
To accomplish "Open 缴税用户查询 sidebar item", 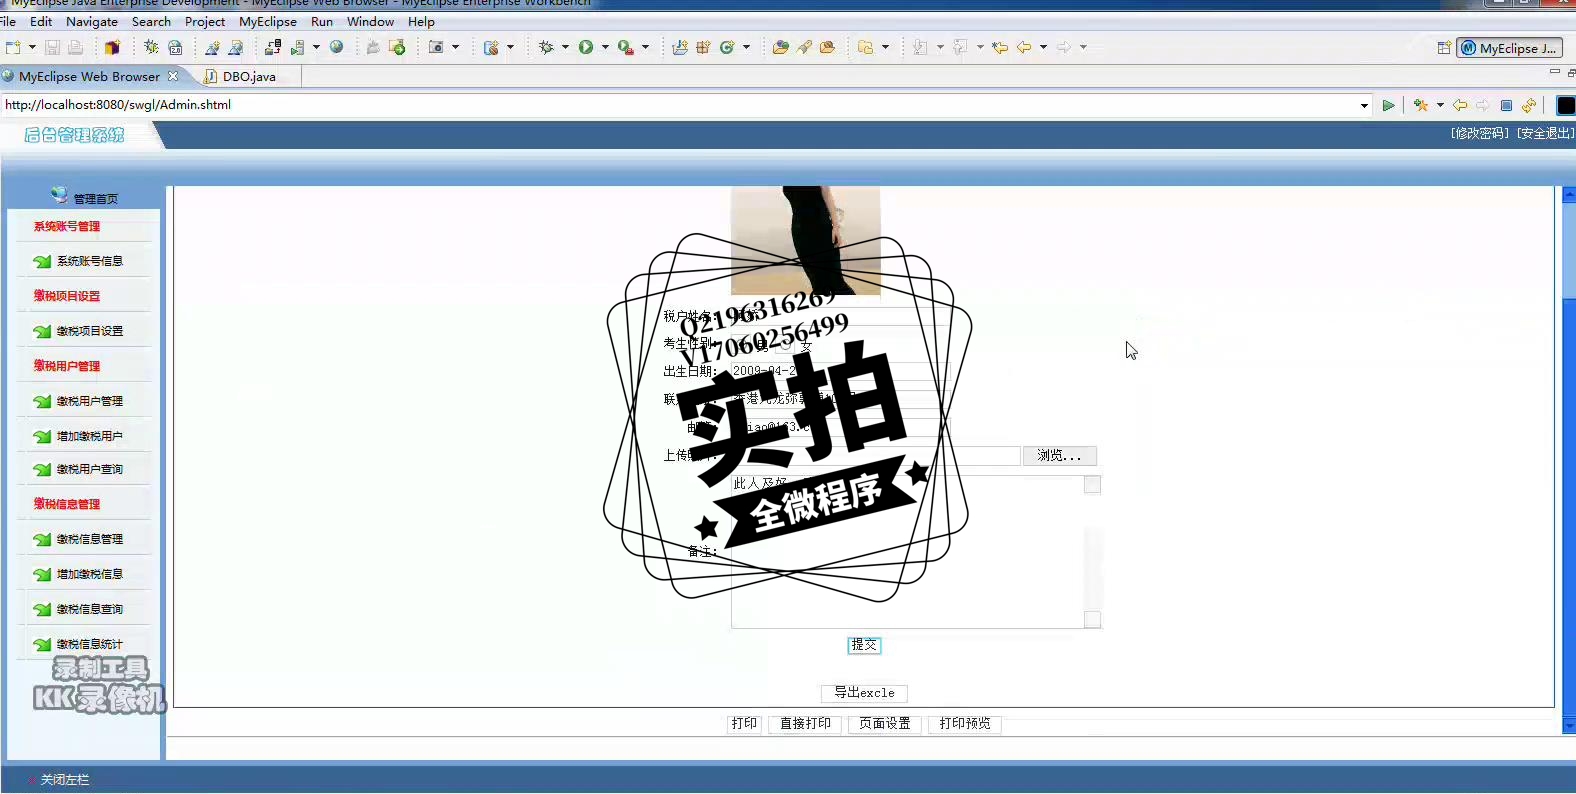I will tap(89, 469).
